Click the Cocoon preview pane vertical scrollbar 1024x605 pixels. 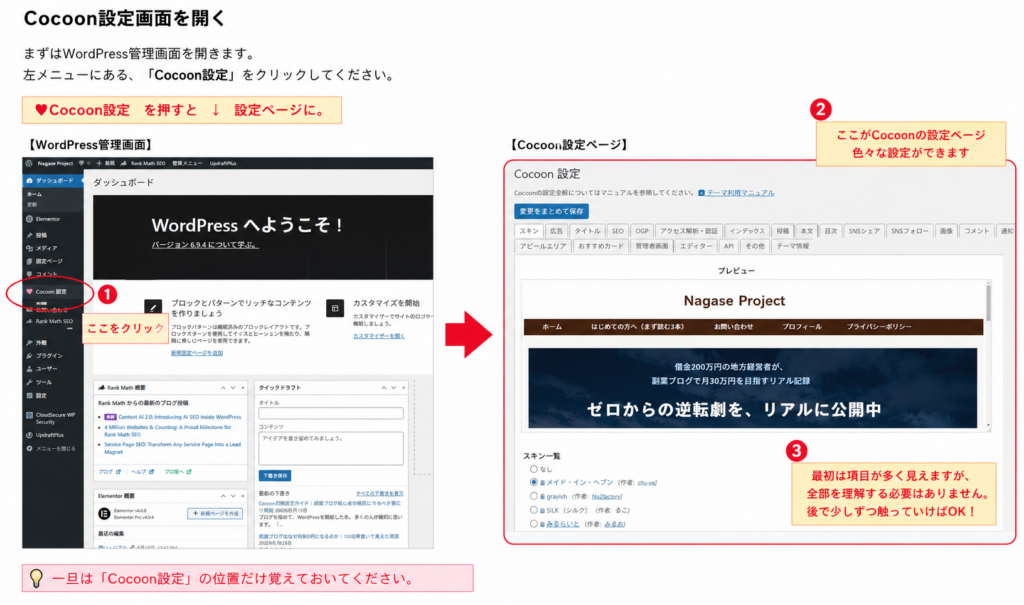pyautogui.click(x=988, y=355)
